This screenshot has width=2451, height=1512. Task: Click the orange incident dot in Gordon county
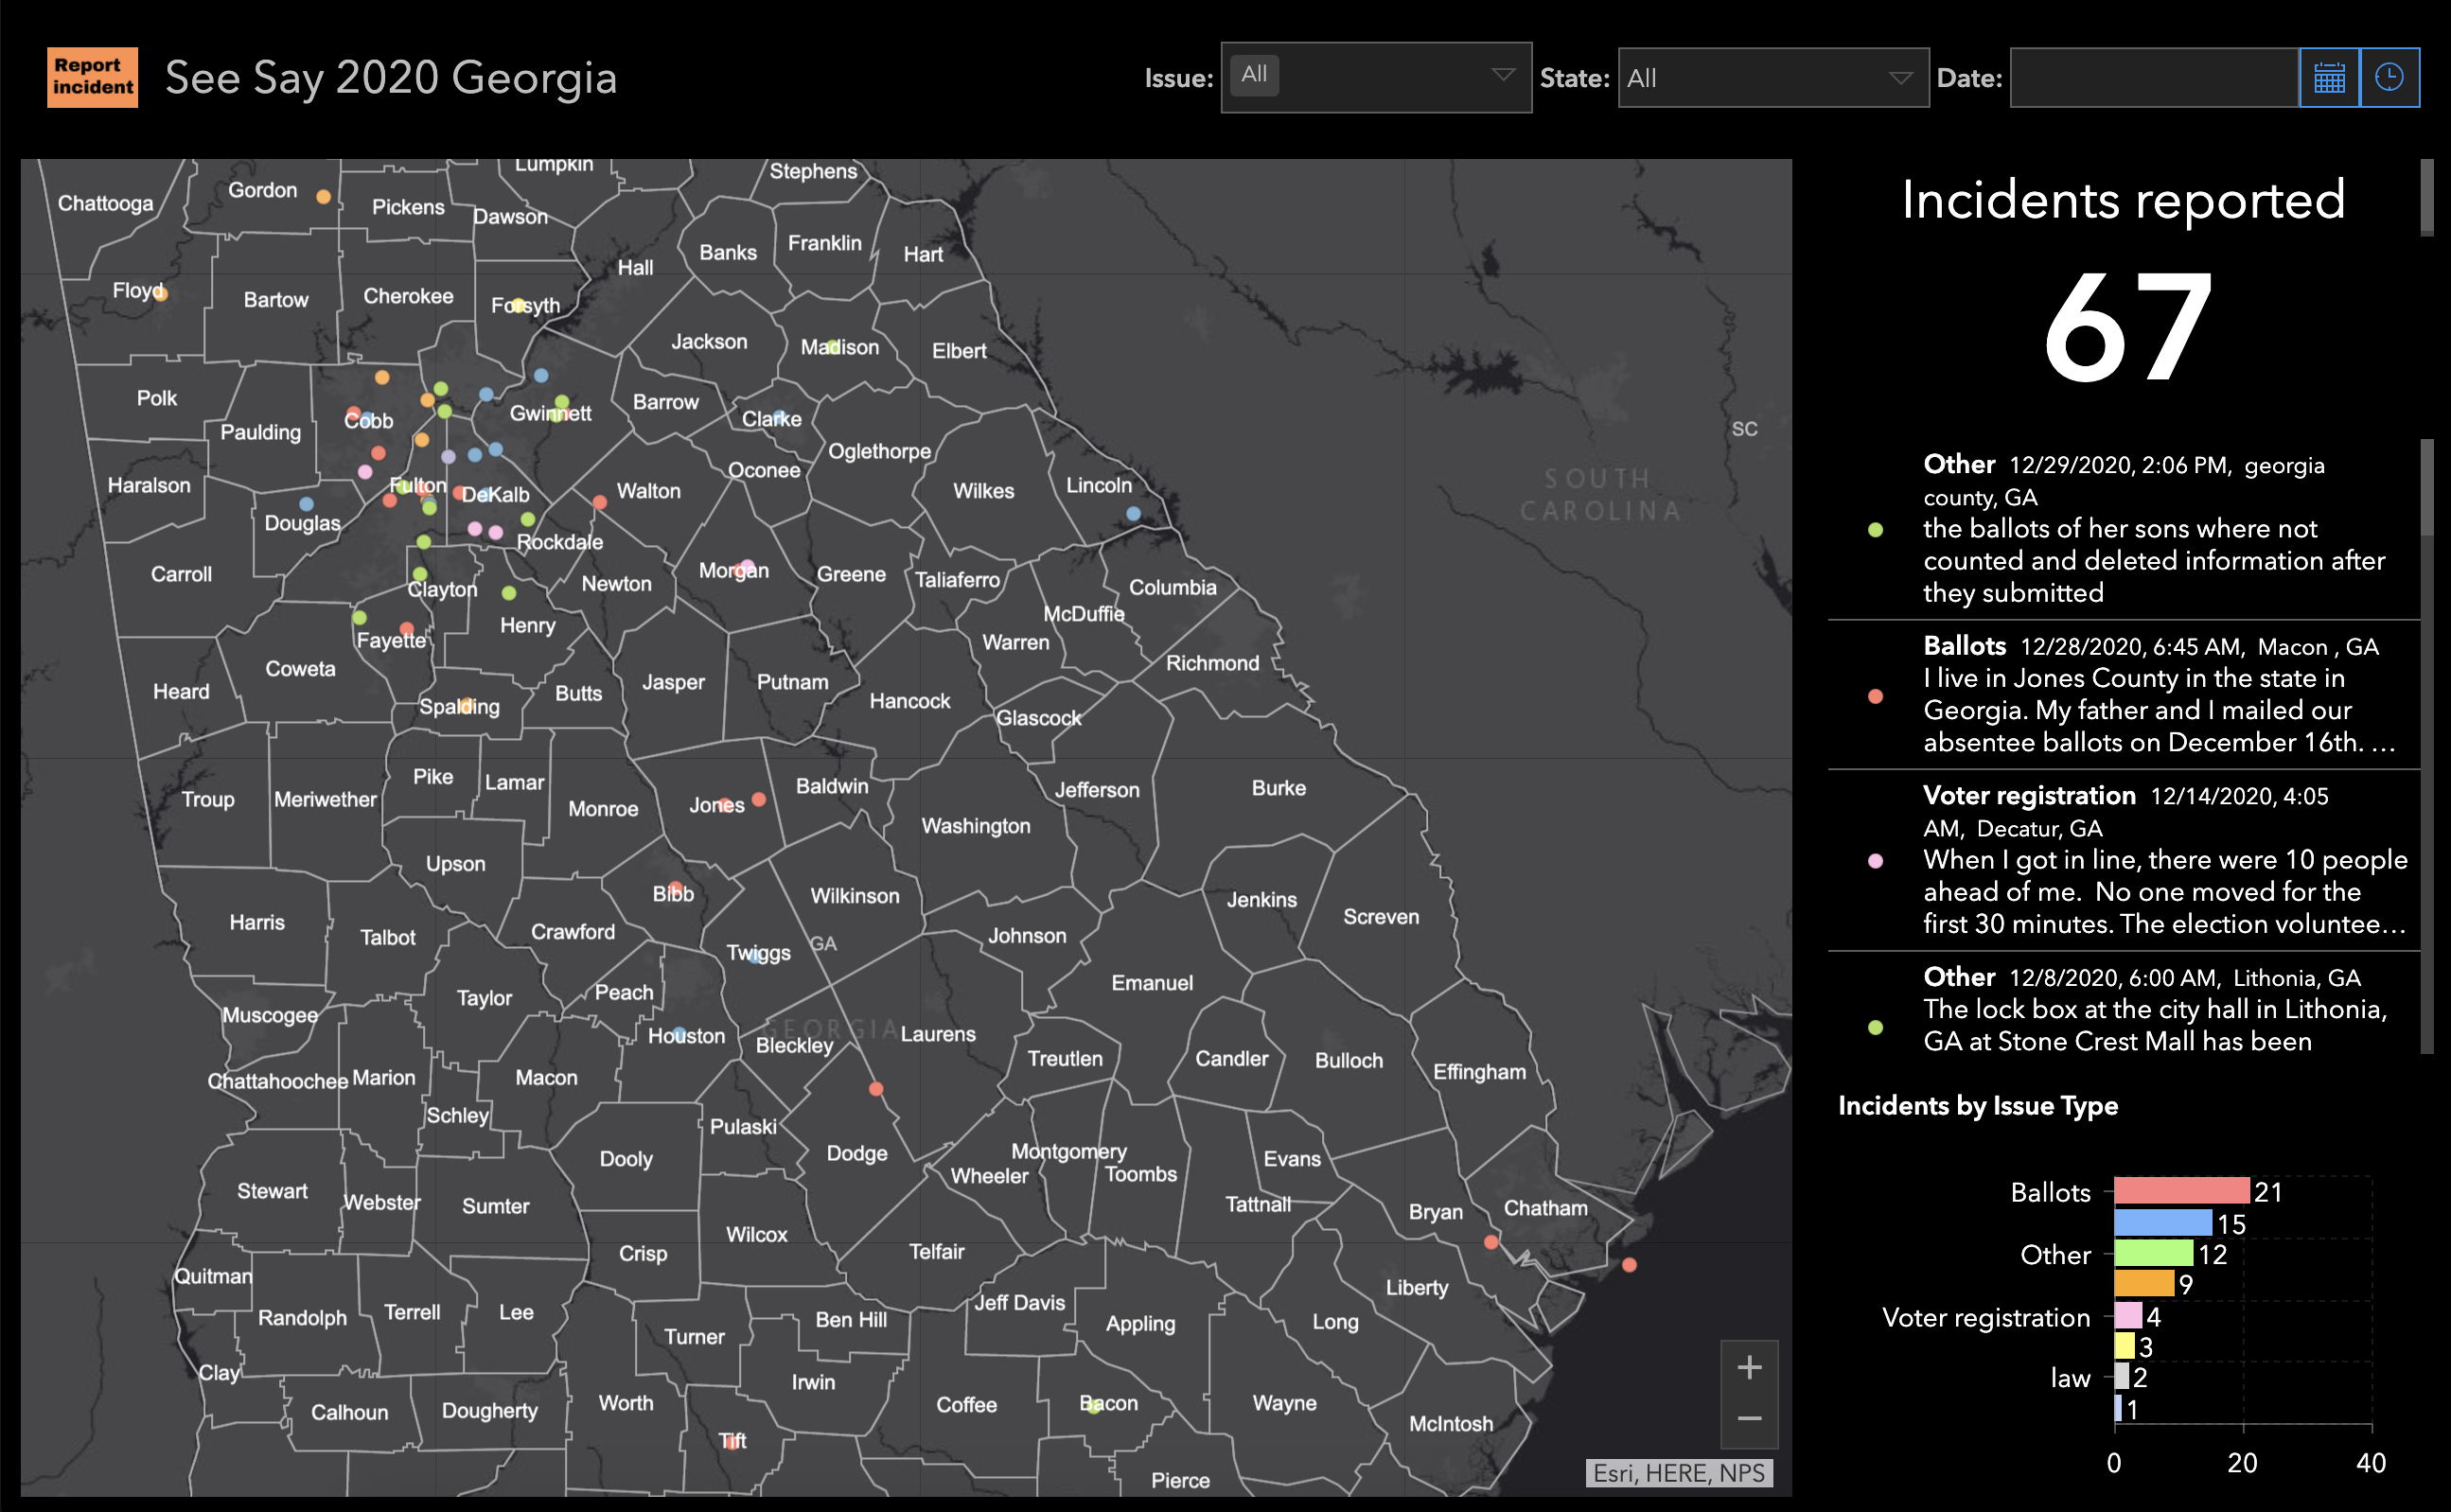pyautogui.click(x=323, y=197)
